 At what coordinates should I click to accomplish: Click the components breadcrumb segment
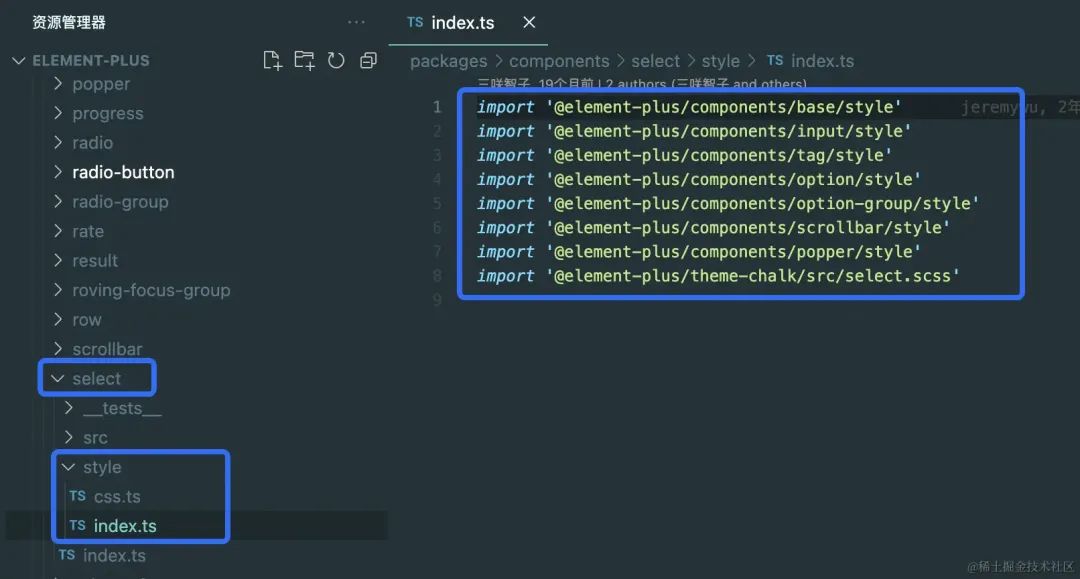click(x=559, y=61)
